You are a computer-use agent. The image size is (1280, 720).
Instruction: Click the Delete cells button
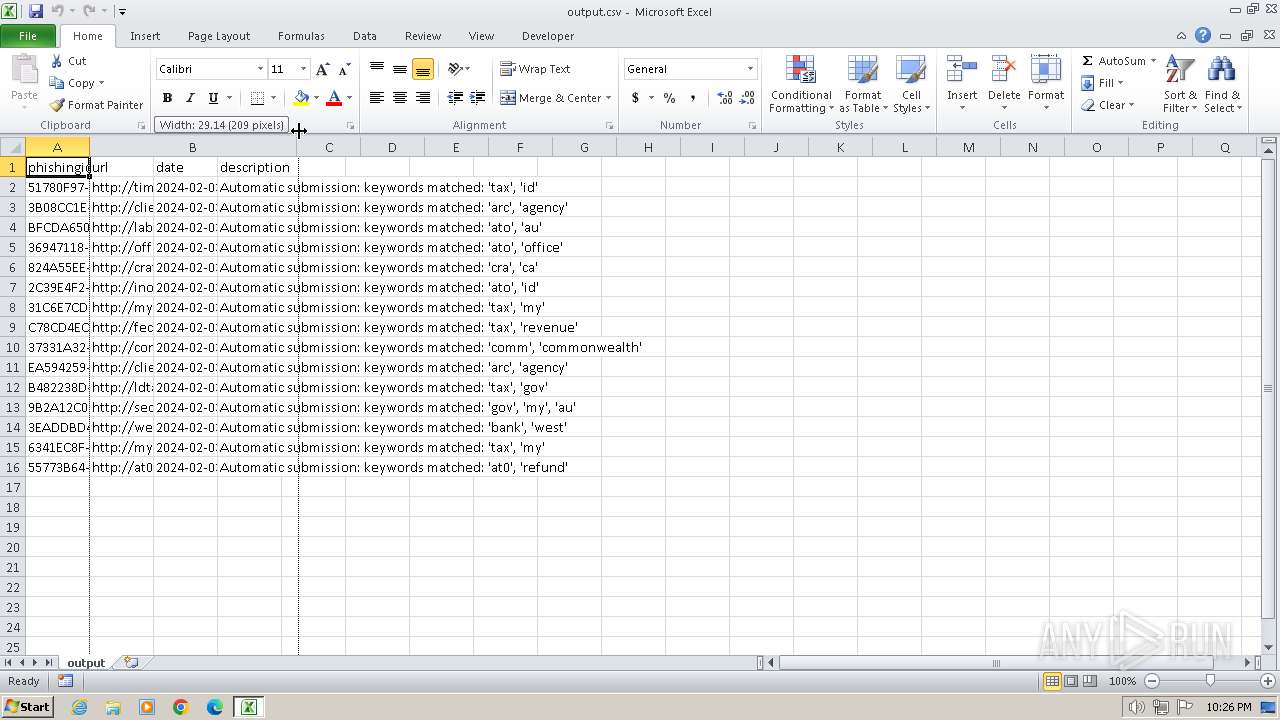[x=1004, y=84]
